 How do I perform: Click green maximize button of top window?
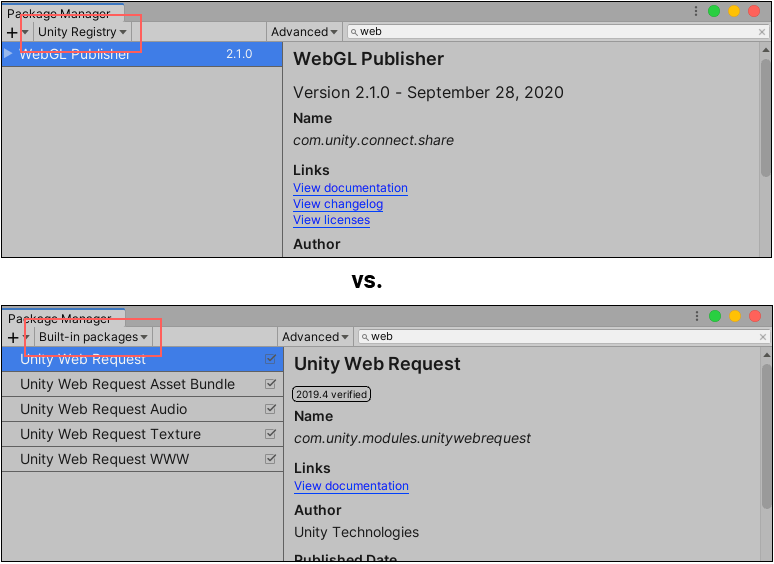click(714, 11)
